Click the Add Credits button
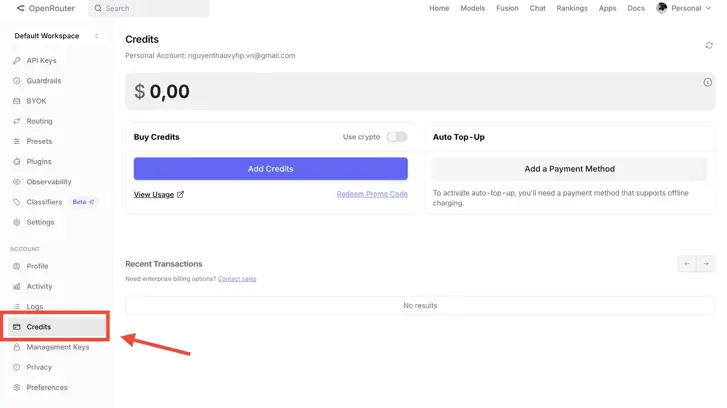This screenshot has width=727, height=408. point(271,169)
